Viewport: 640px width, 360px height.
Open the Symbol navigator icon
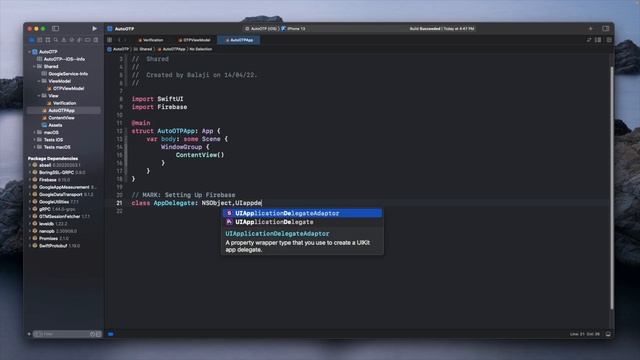tap(48, 40)
